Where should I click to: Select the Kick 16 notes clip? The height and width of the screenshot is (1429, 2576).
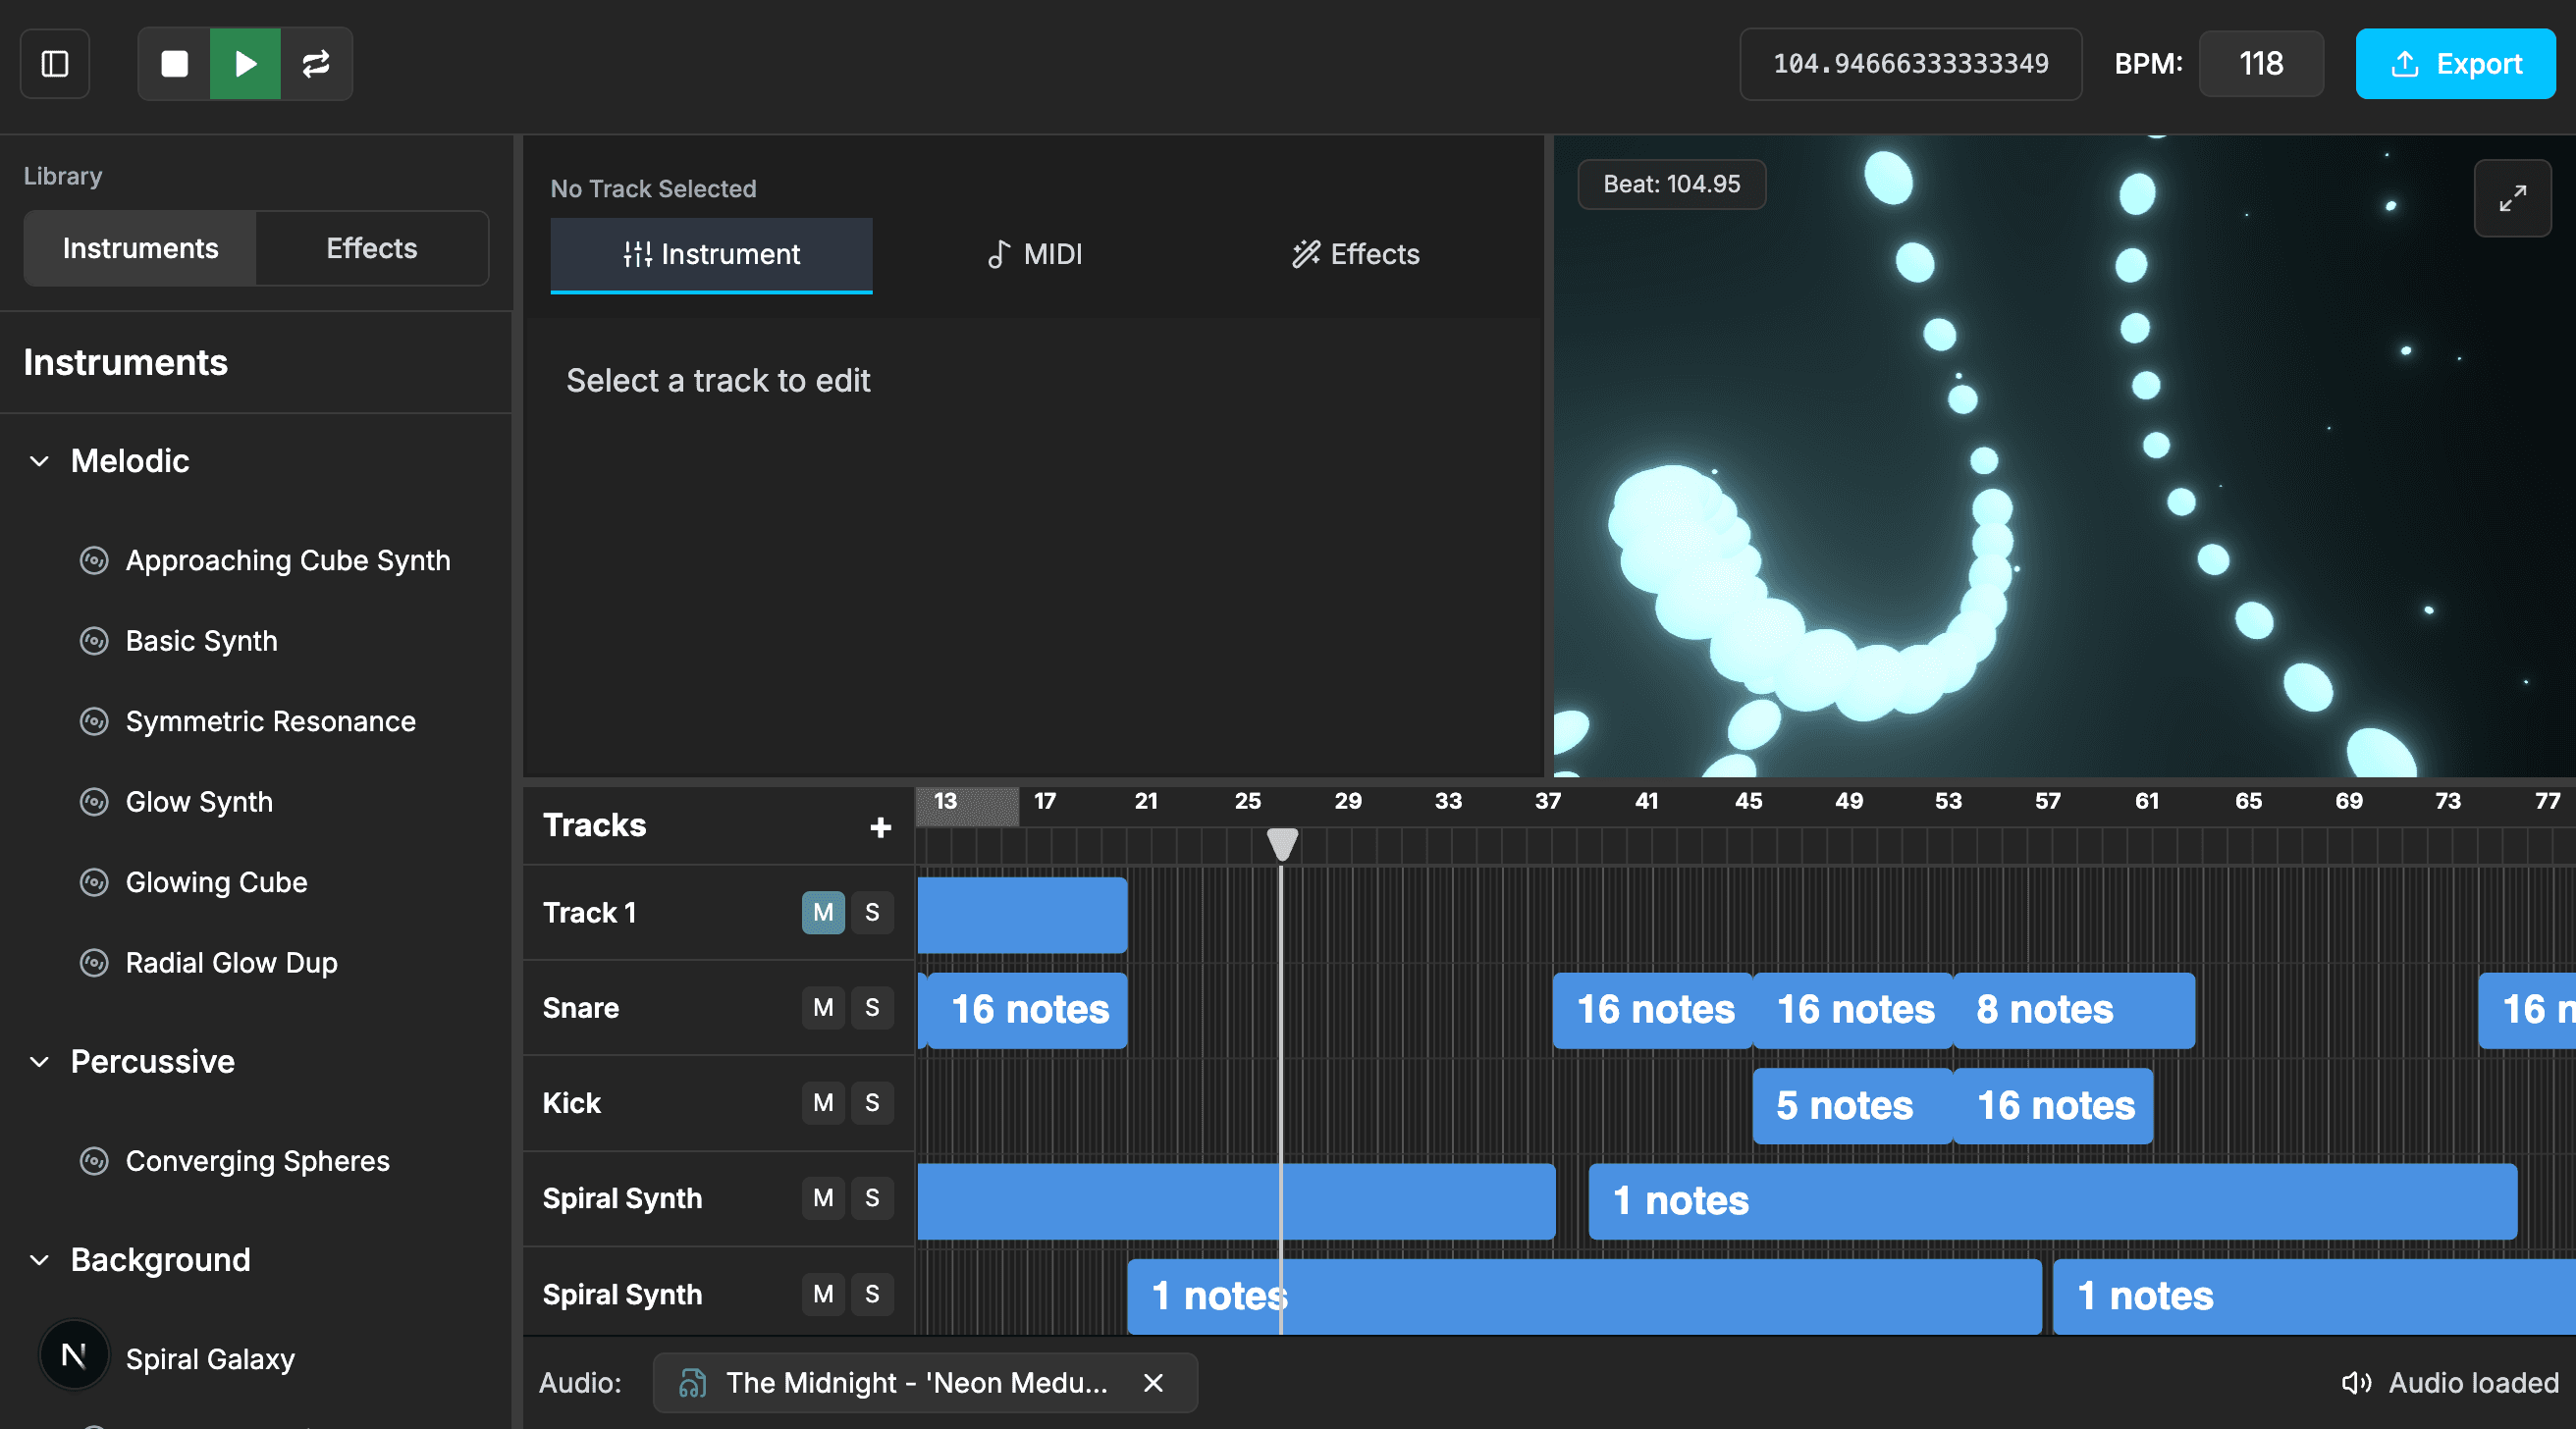coord(2053,1106)
